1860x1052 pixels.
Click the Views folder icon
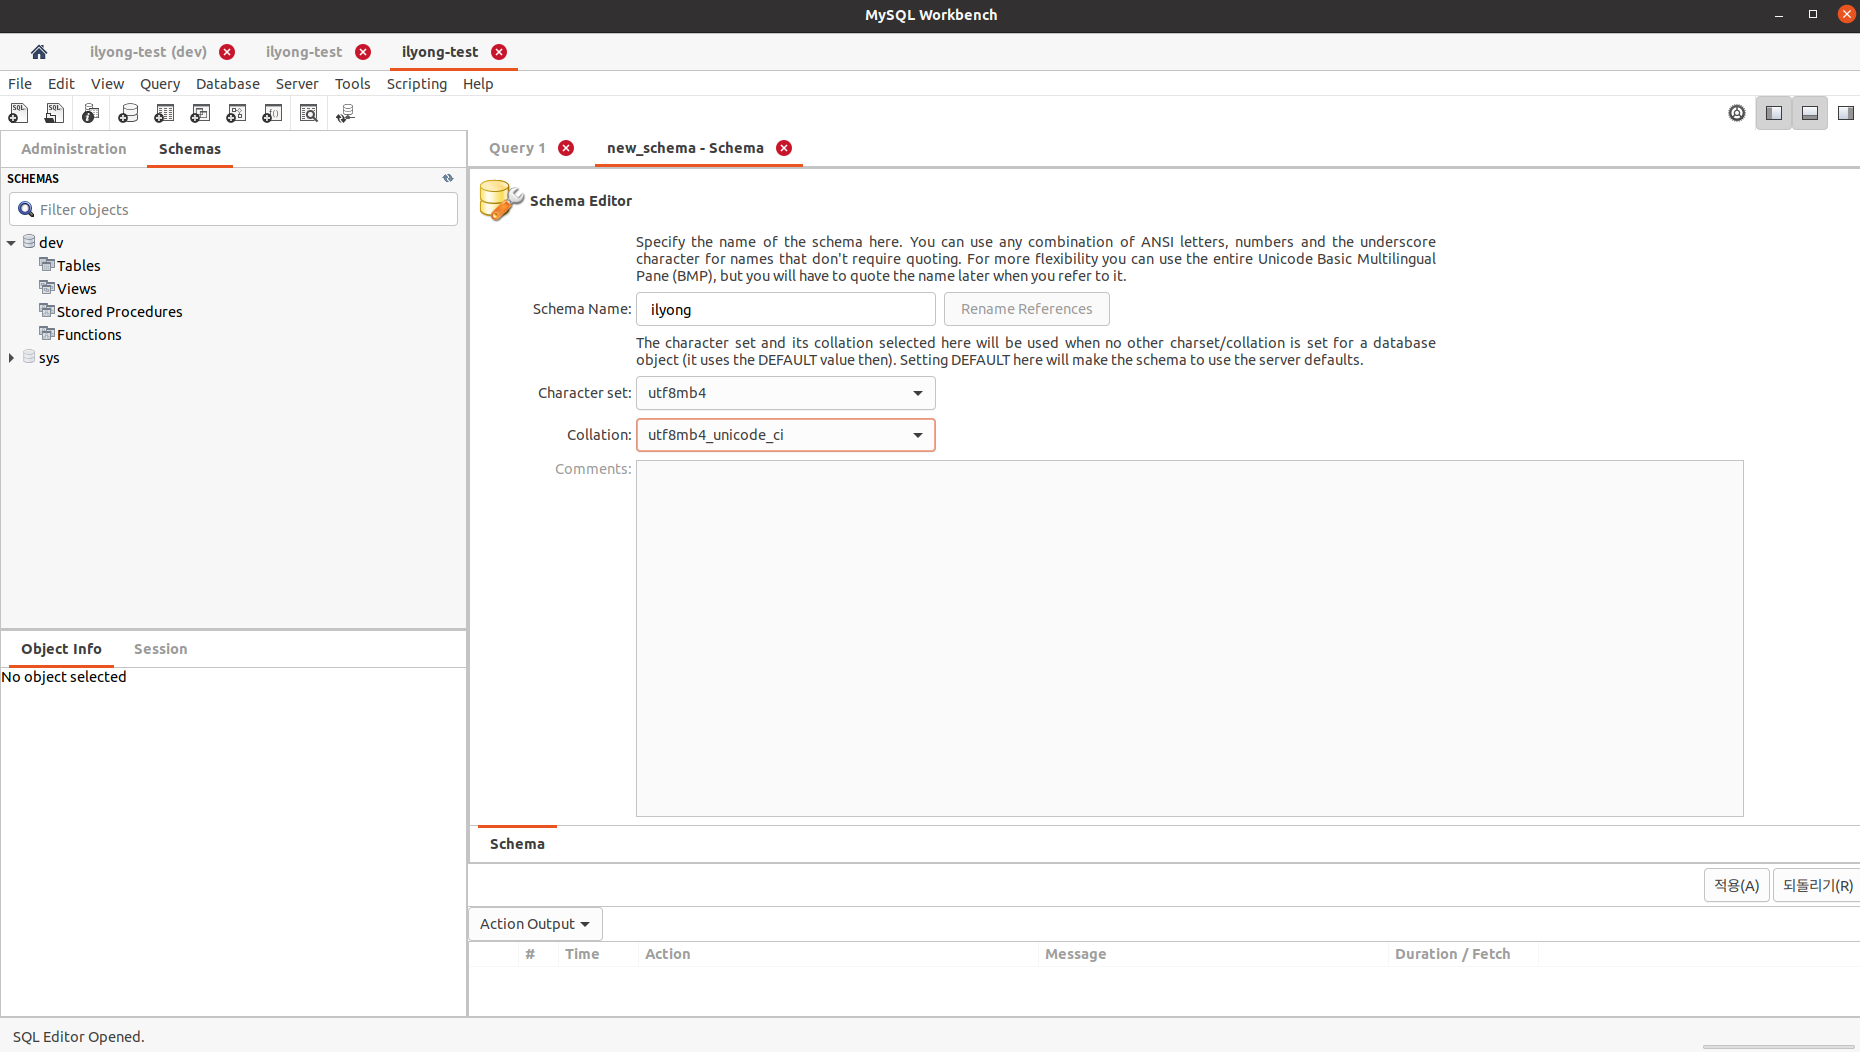point(46,287)
